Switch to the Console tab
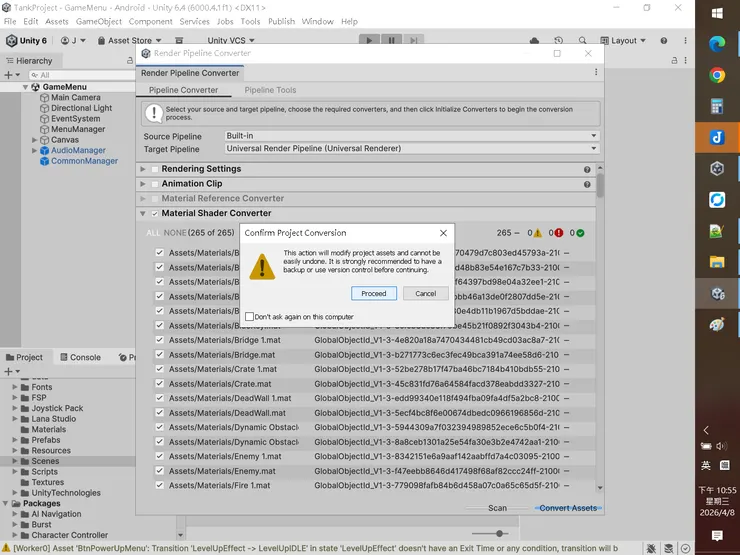Image resolution: width=740 pixels, height=555 pixels. (x=81, y=357)
